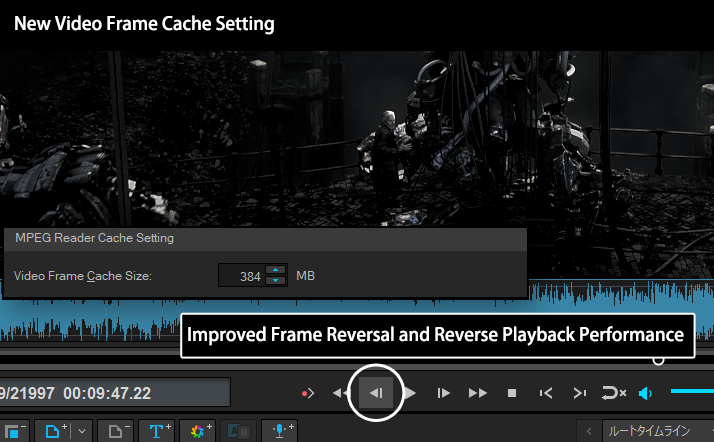This screenshot has width=714, height=442.
Task: Click the previous frame step-back button
Action: point(376,393)
